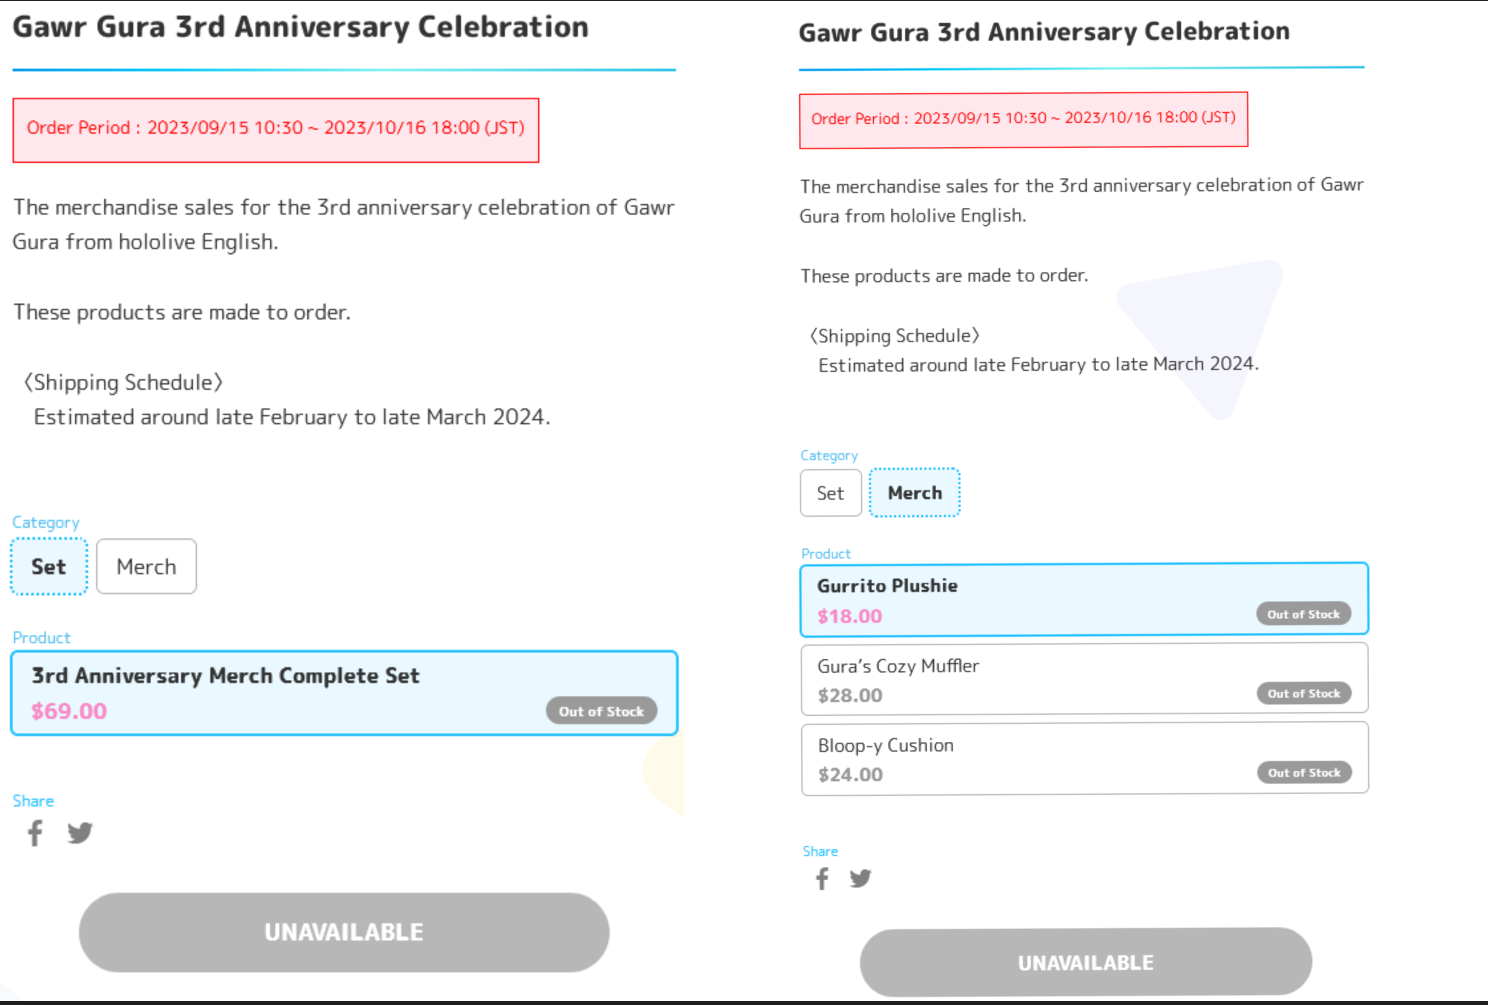Click the $69.00 price text
The image size is (1488, 1005).
click(x=69, y=711)
